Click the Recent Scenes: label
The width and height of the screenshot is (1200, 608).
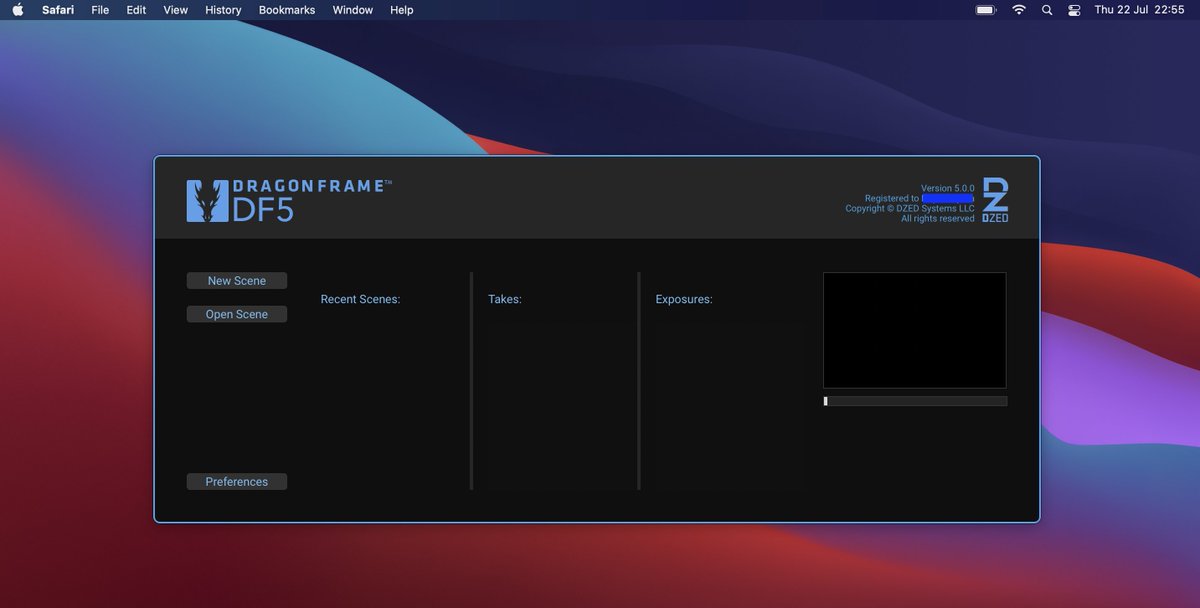pos(360,299)
